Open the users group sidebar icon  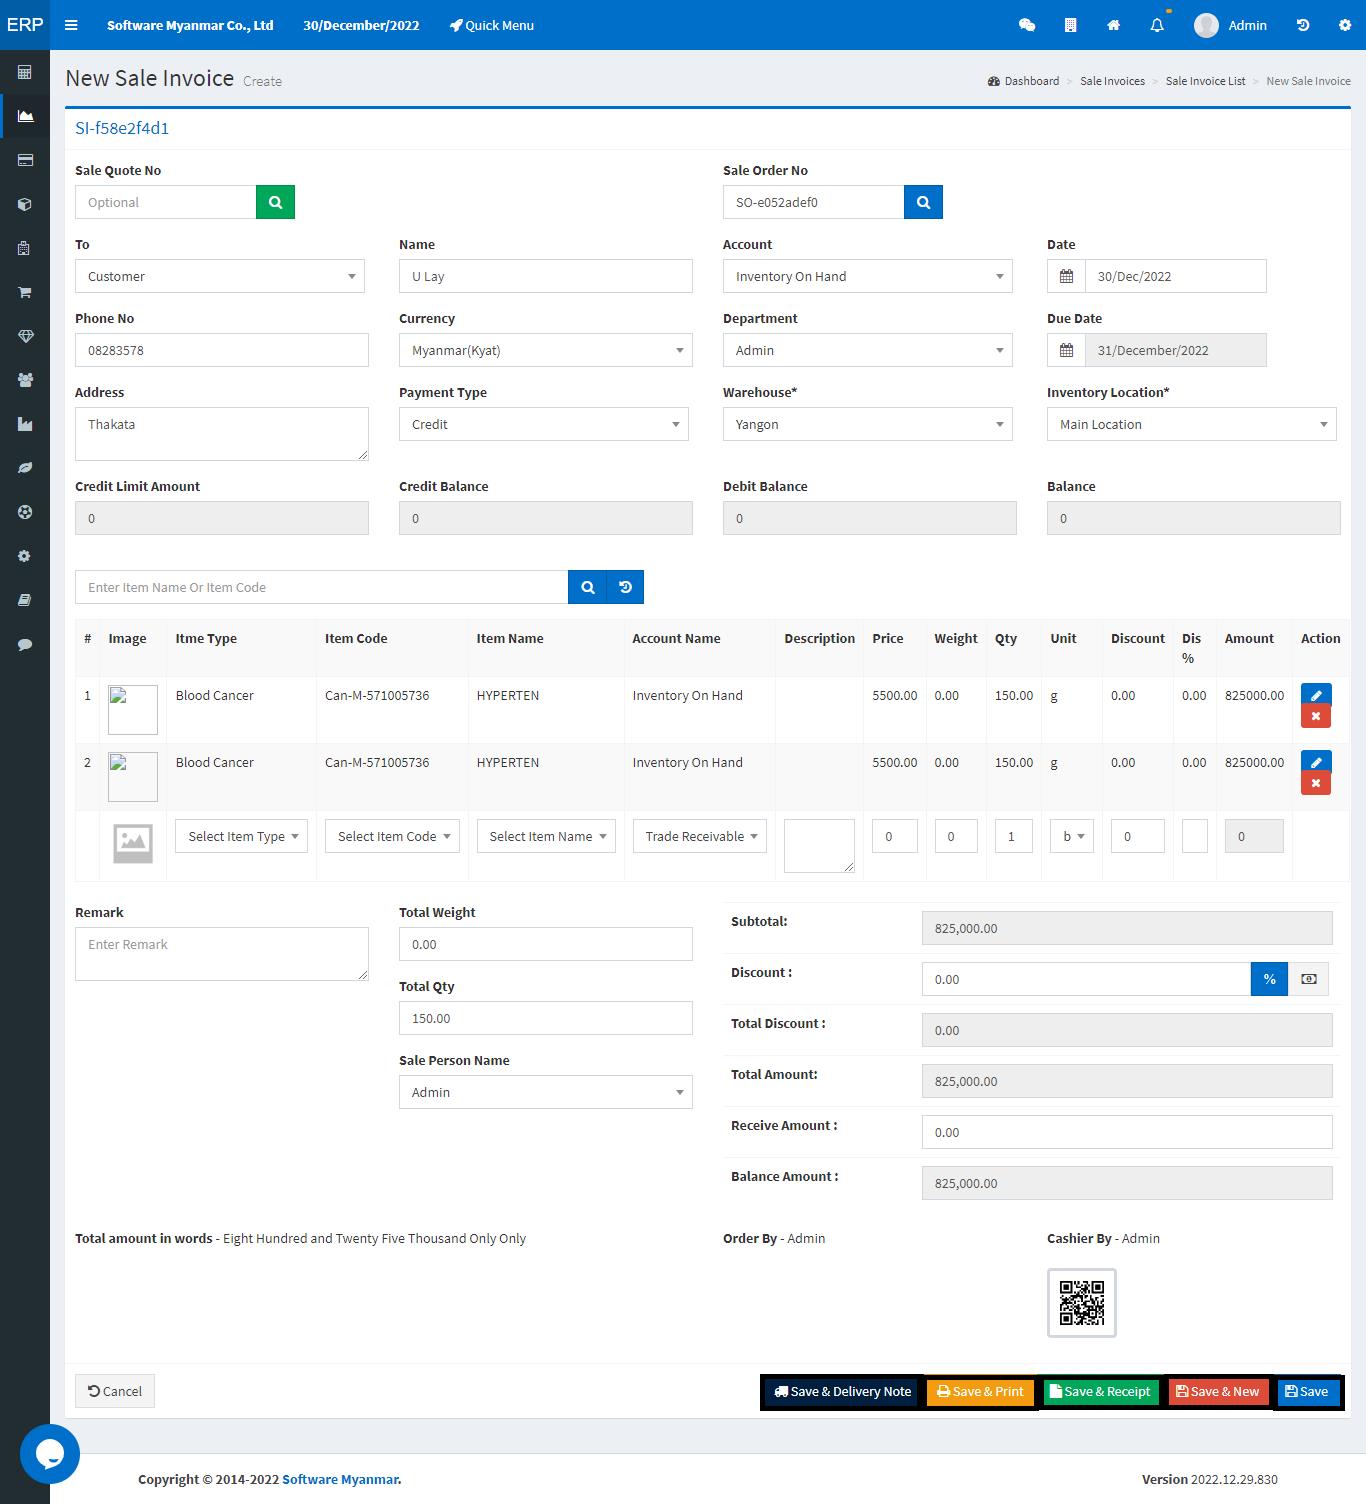[x=25, y=380]
